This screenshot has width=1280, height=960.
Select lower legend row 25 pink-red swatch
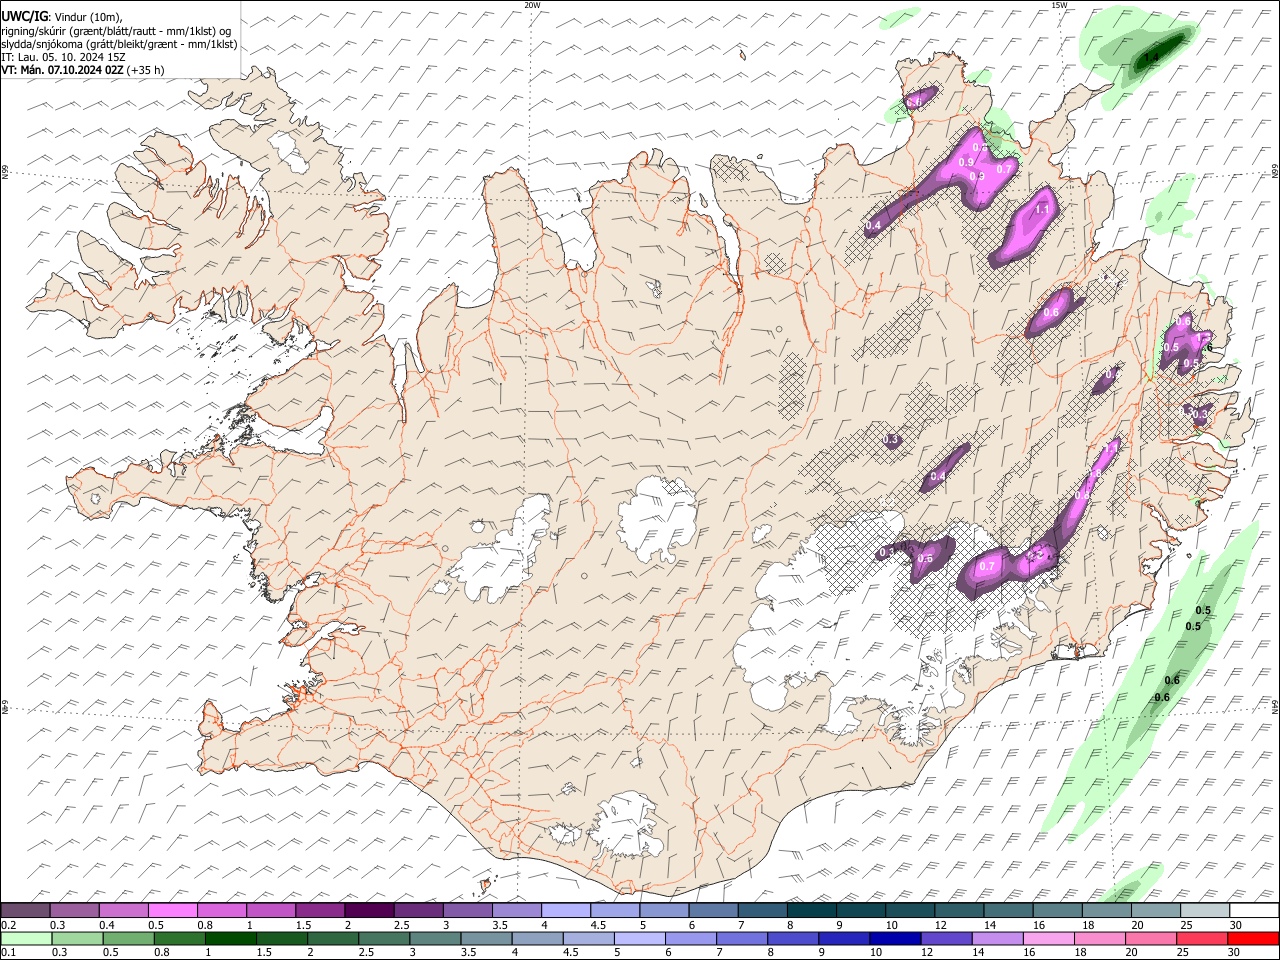(1202, 938)
